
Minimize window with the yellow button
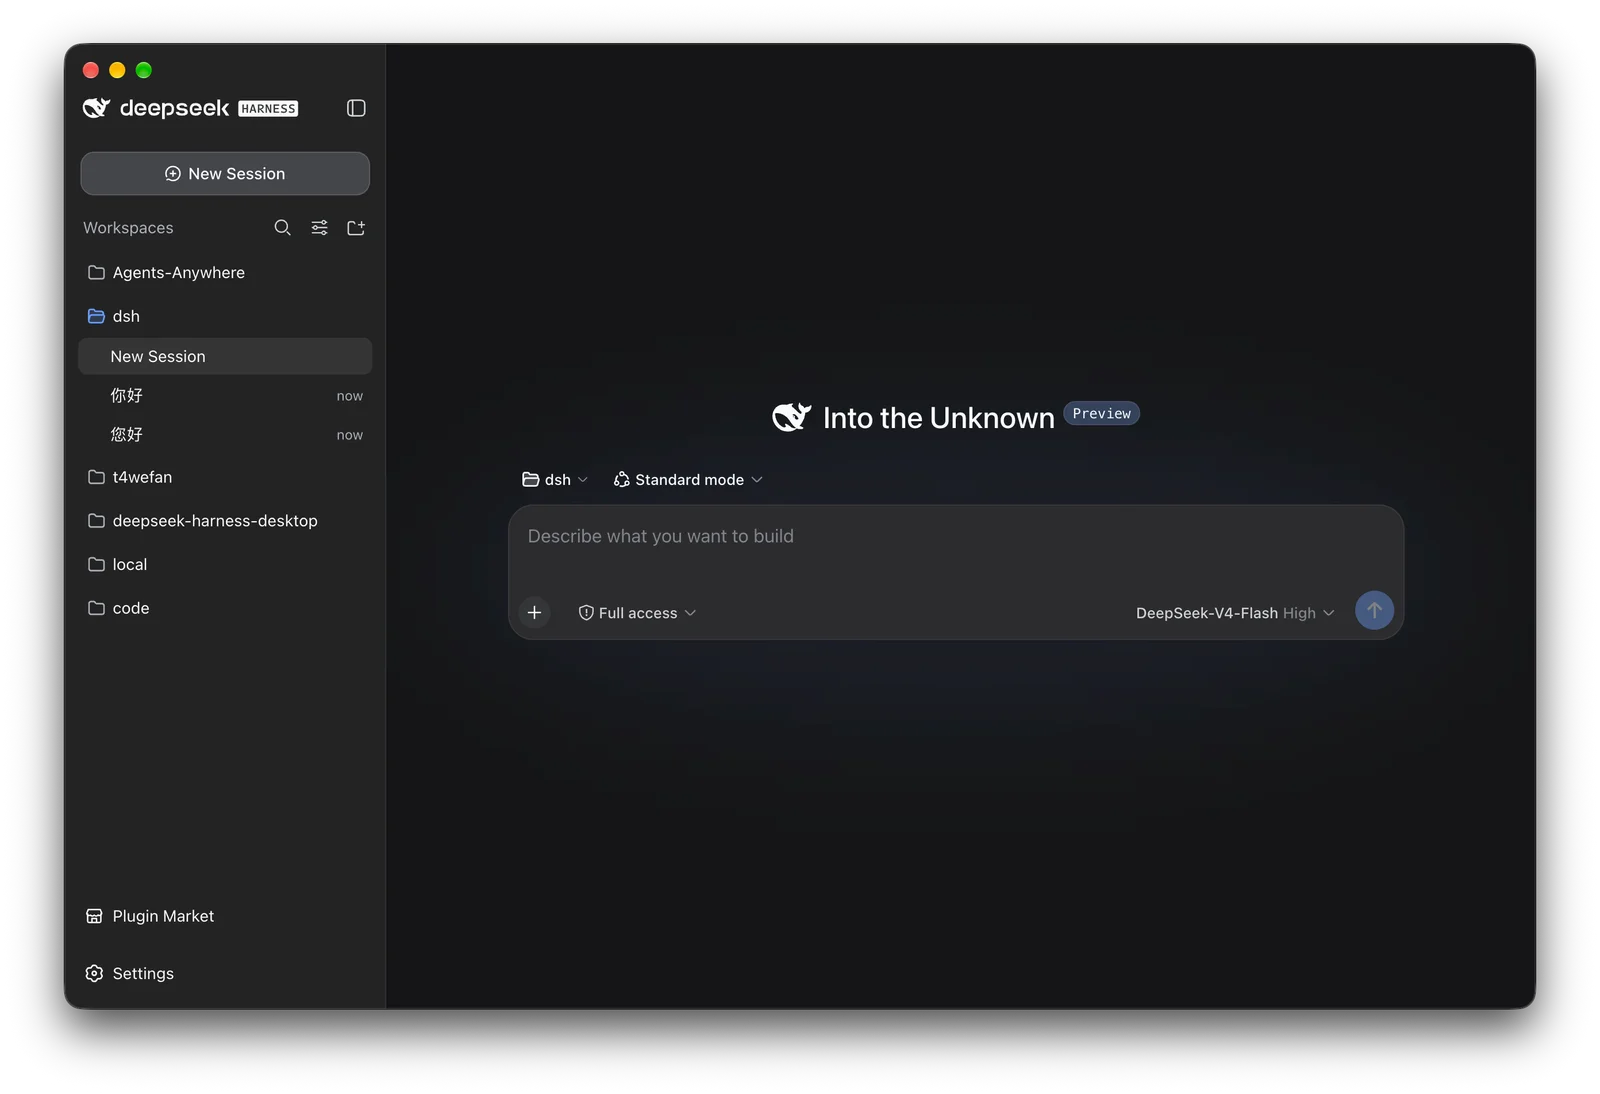pos(117,70)
